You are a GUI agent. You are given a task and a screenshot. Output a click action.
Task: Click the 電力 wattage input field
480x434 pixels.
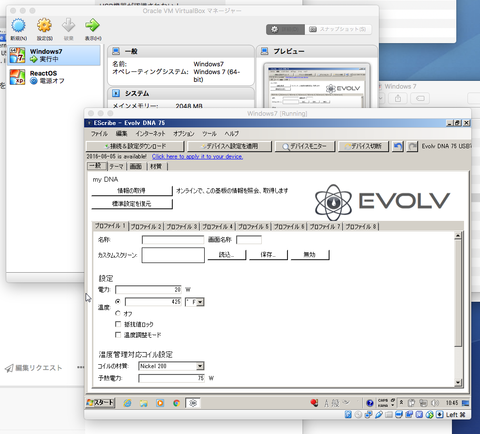[148, 289]
